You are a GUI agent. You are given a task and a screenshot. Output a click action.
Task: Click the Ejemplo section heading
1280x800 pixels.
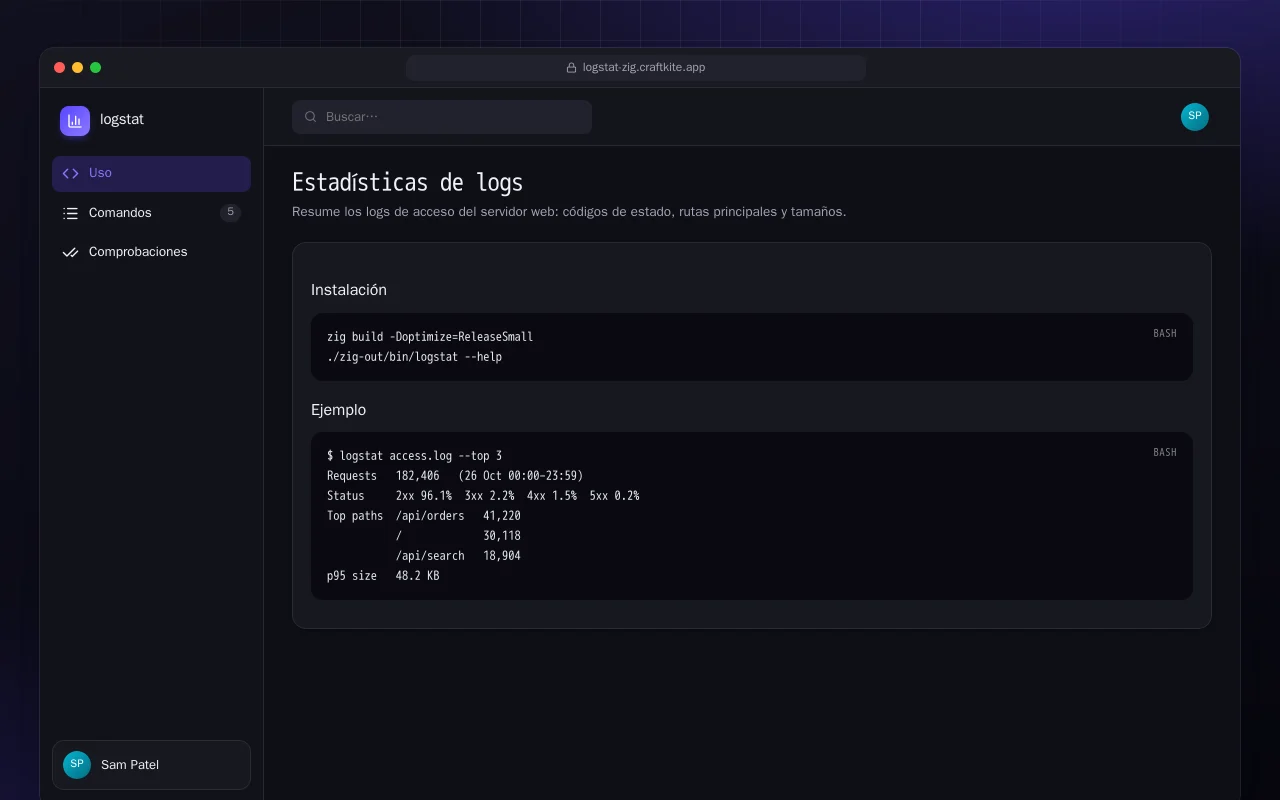pos(339,410)
